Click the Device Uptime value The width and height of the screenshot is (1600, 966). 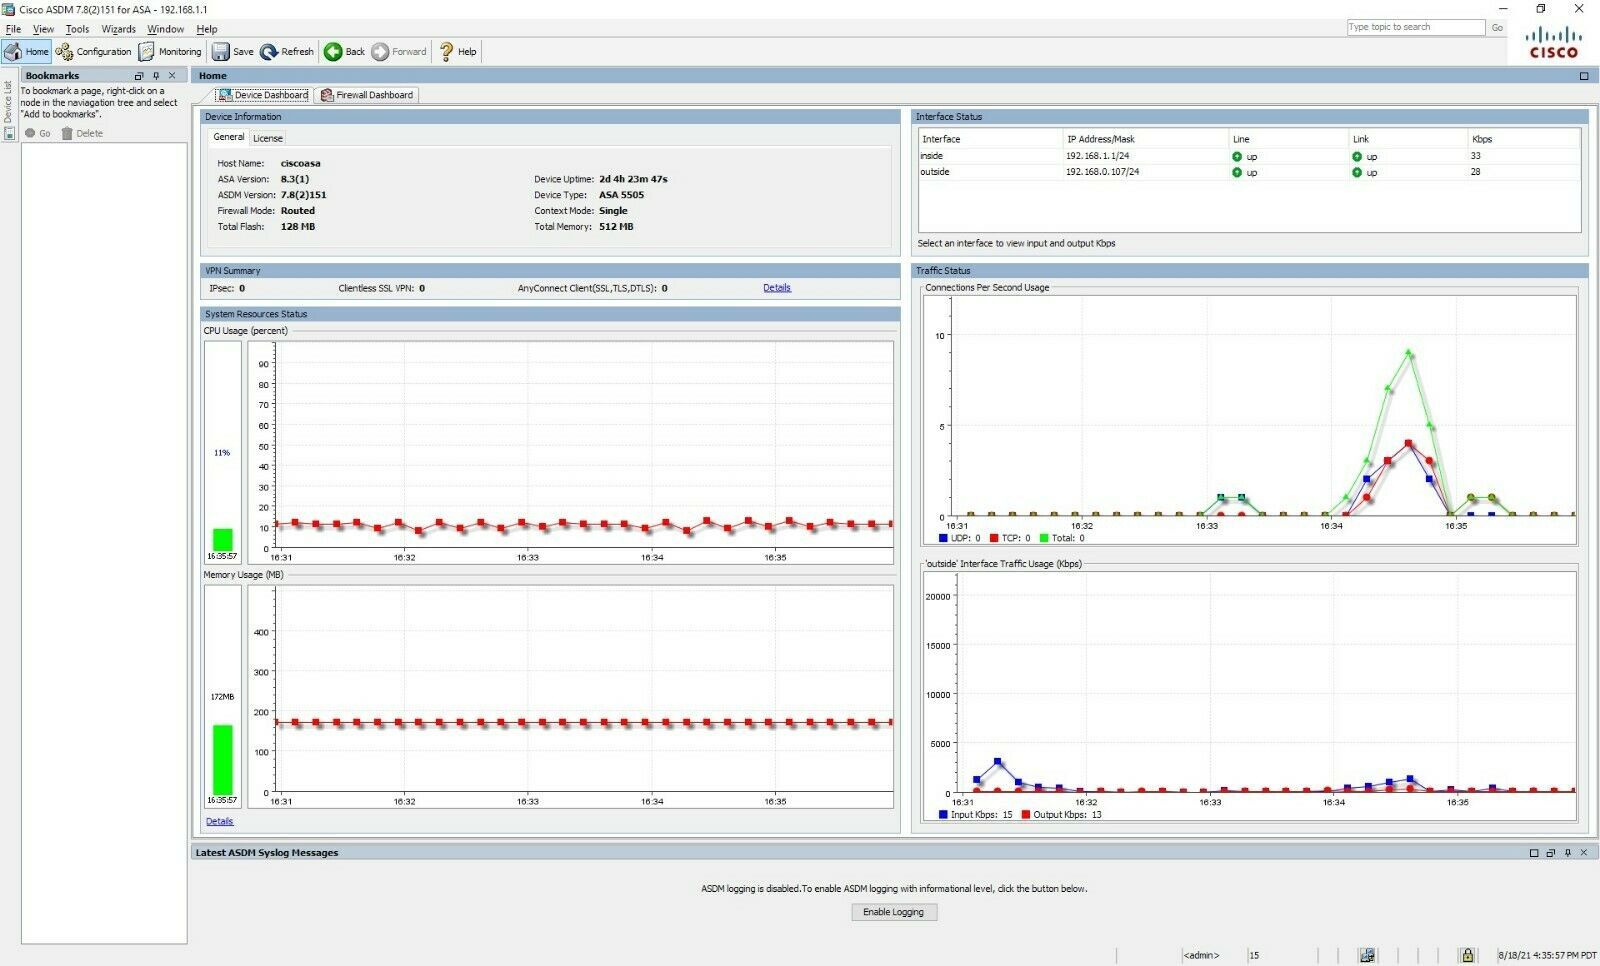pyautogui.click(x=633, y=179)
